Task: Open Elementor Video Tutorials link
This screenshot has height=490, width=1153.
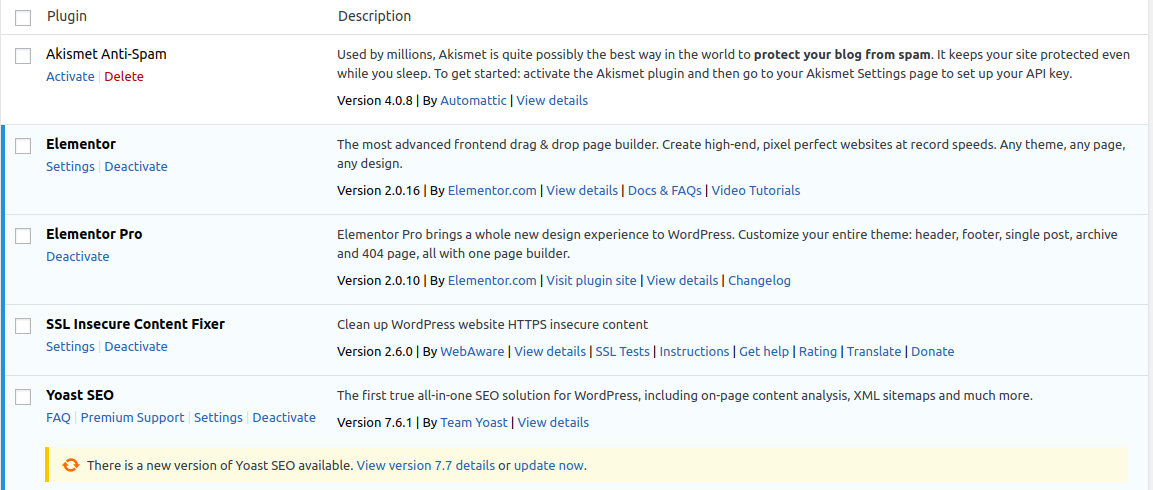Action: point(756,191)
